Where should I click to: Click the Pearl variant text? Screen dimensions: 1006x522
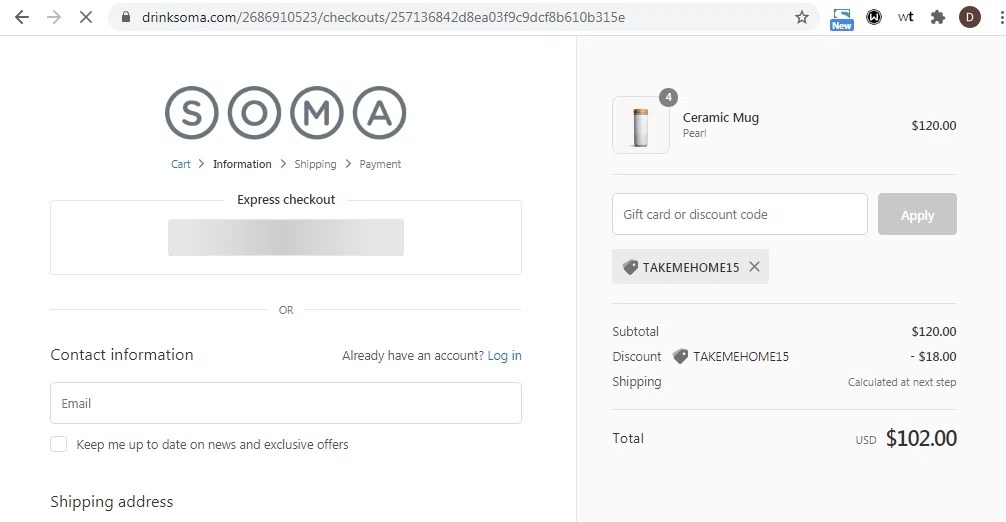tap(694, 133)
